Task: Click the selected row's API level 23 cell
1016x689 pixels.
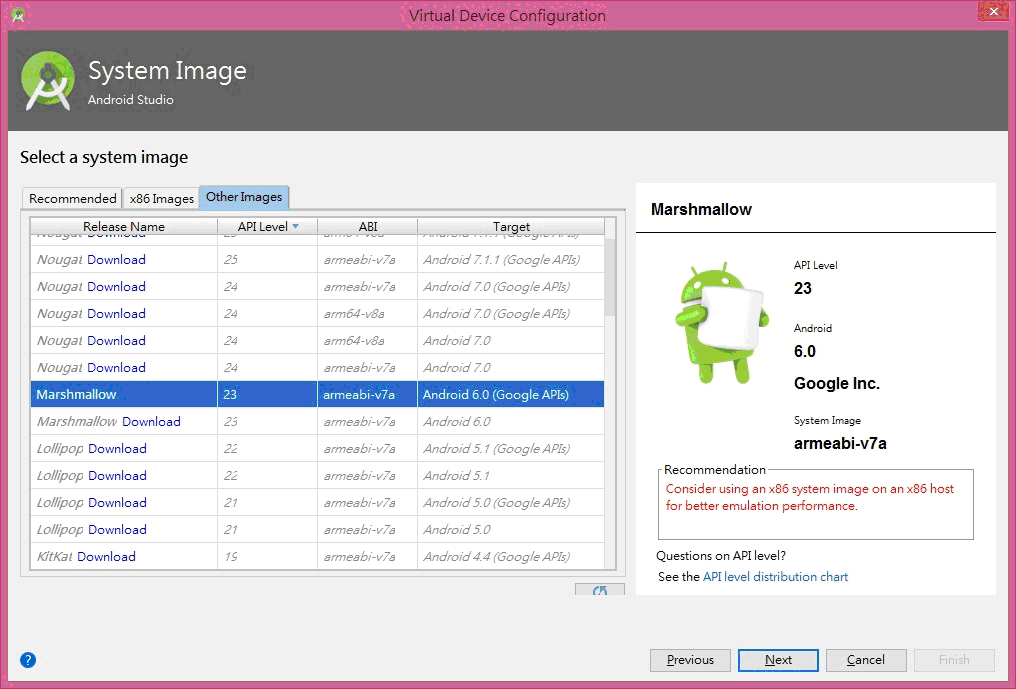Action: [x=268, y=394]
